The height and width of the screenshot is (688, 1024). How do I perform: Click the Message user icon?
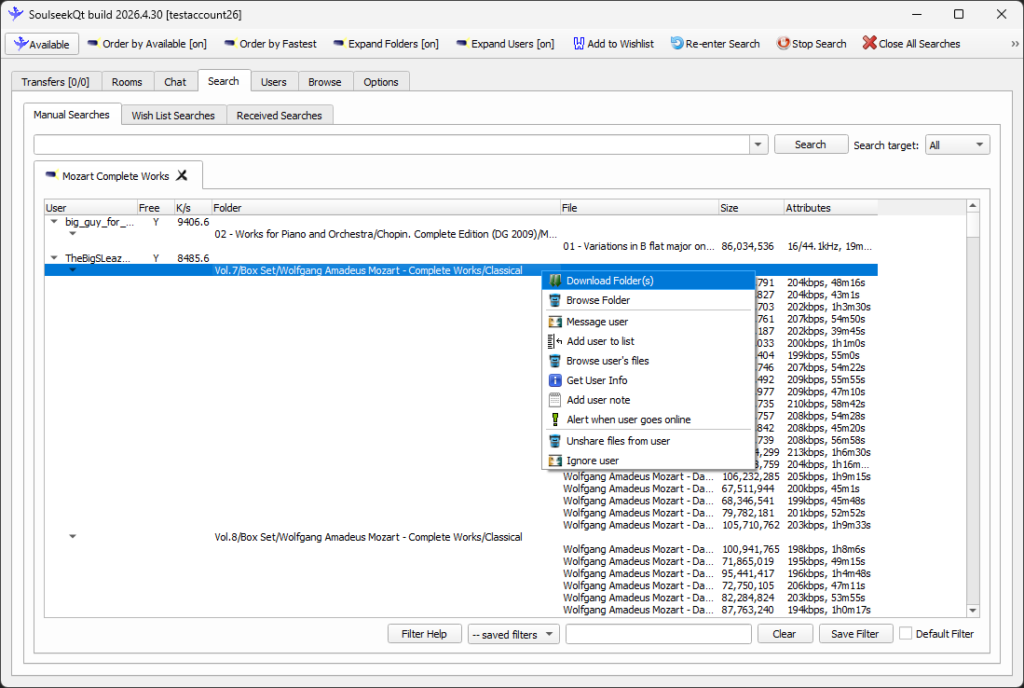click(555, 322)
